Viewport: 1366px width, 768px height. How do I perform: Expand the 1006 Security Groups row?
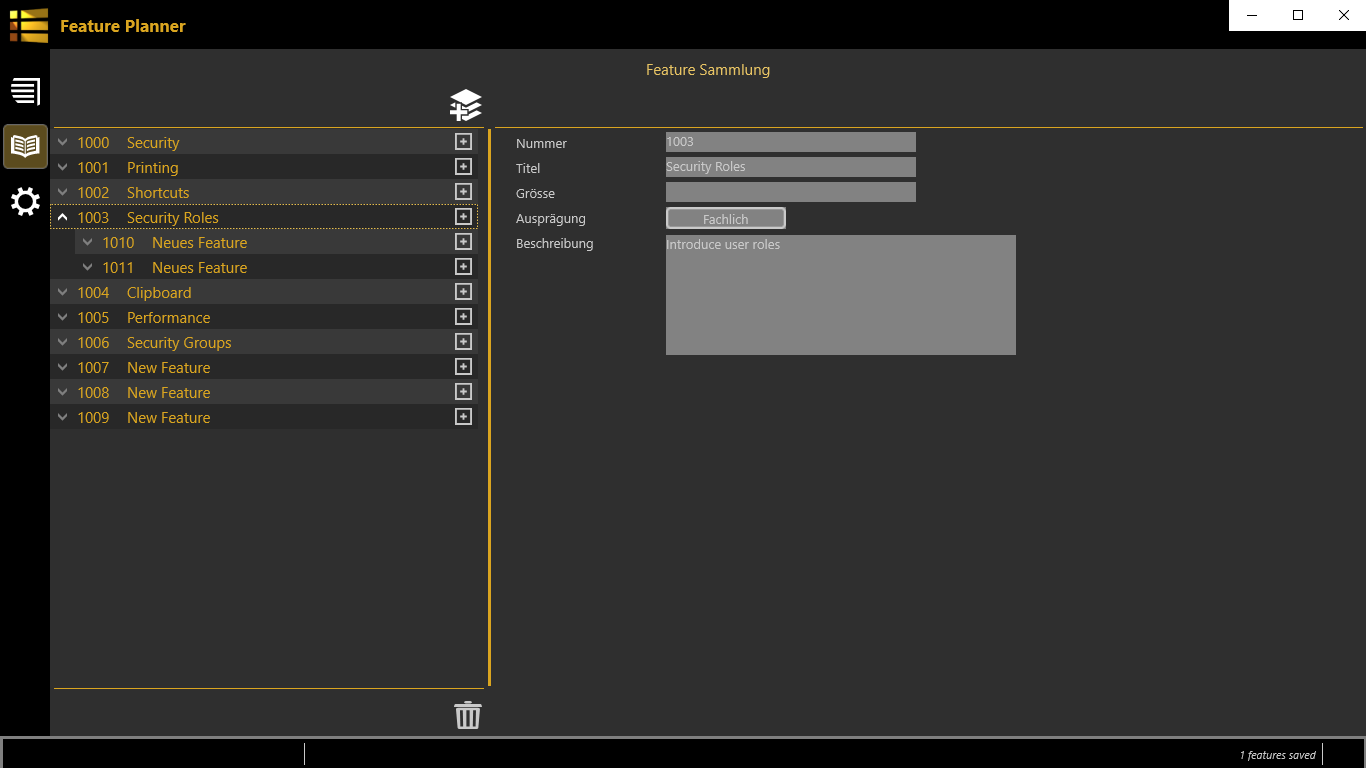pyautogui.click(x=63, y=343)
